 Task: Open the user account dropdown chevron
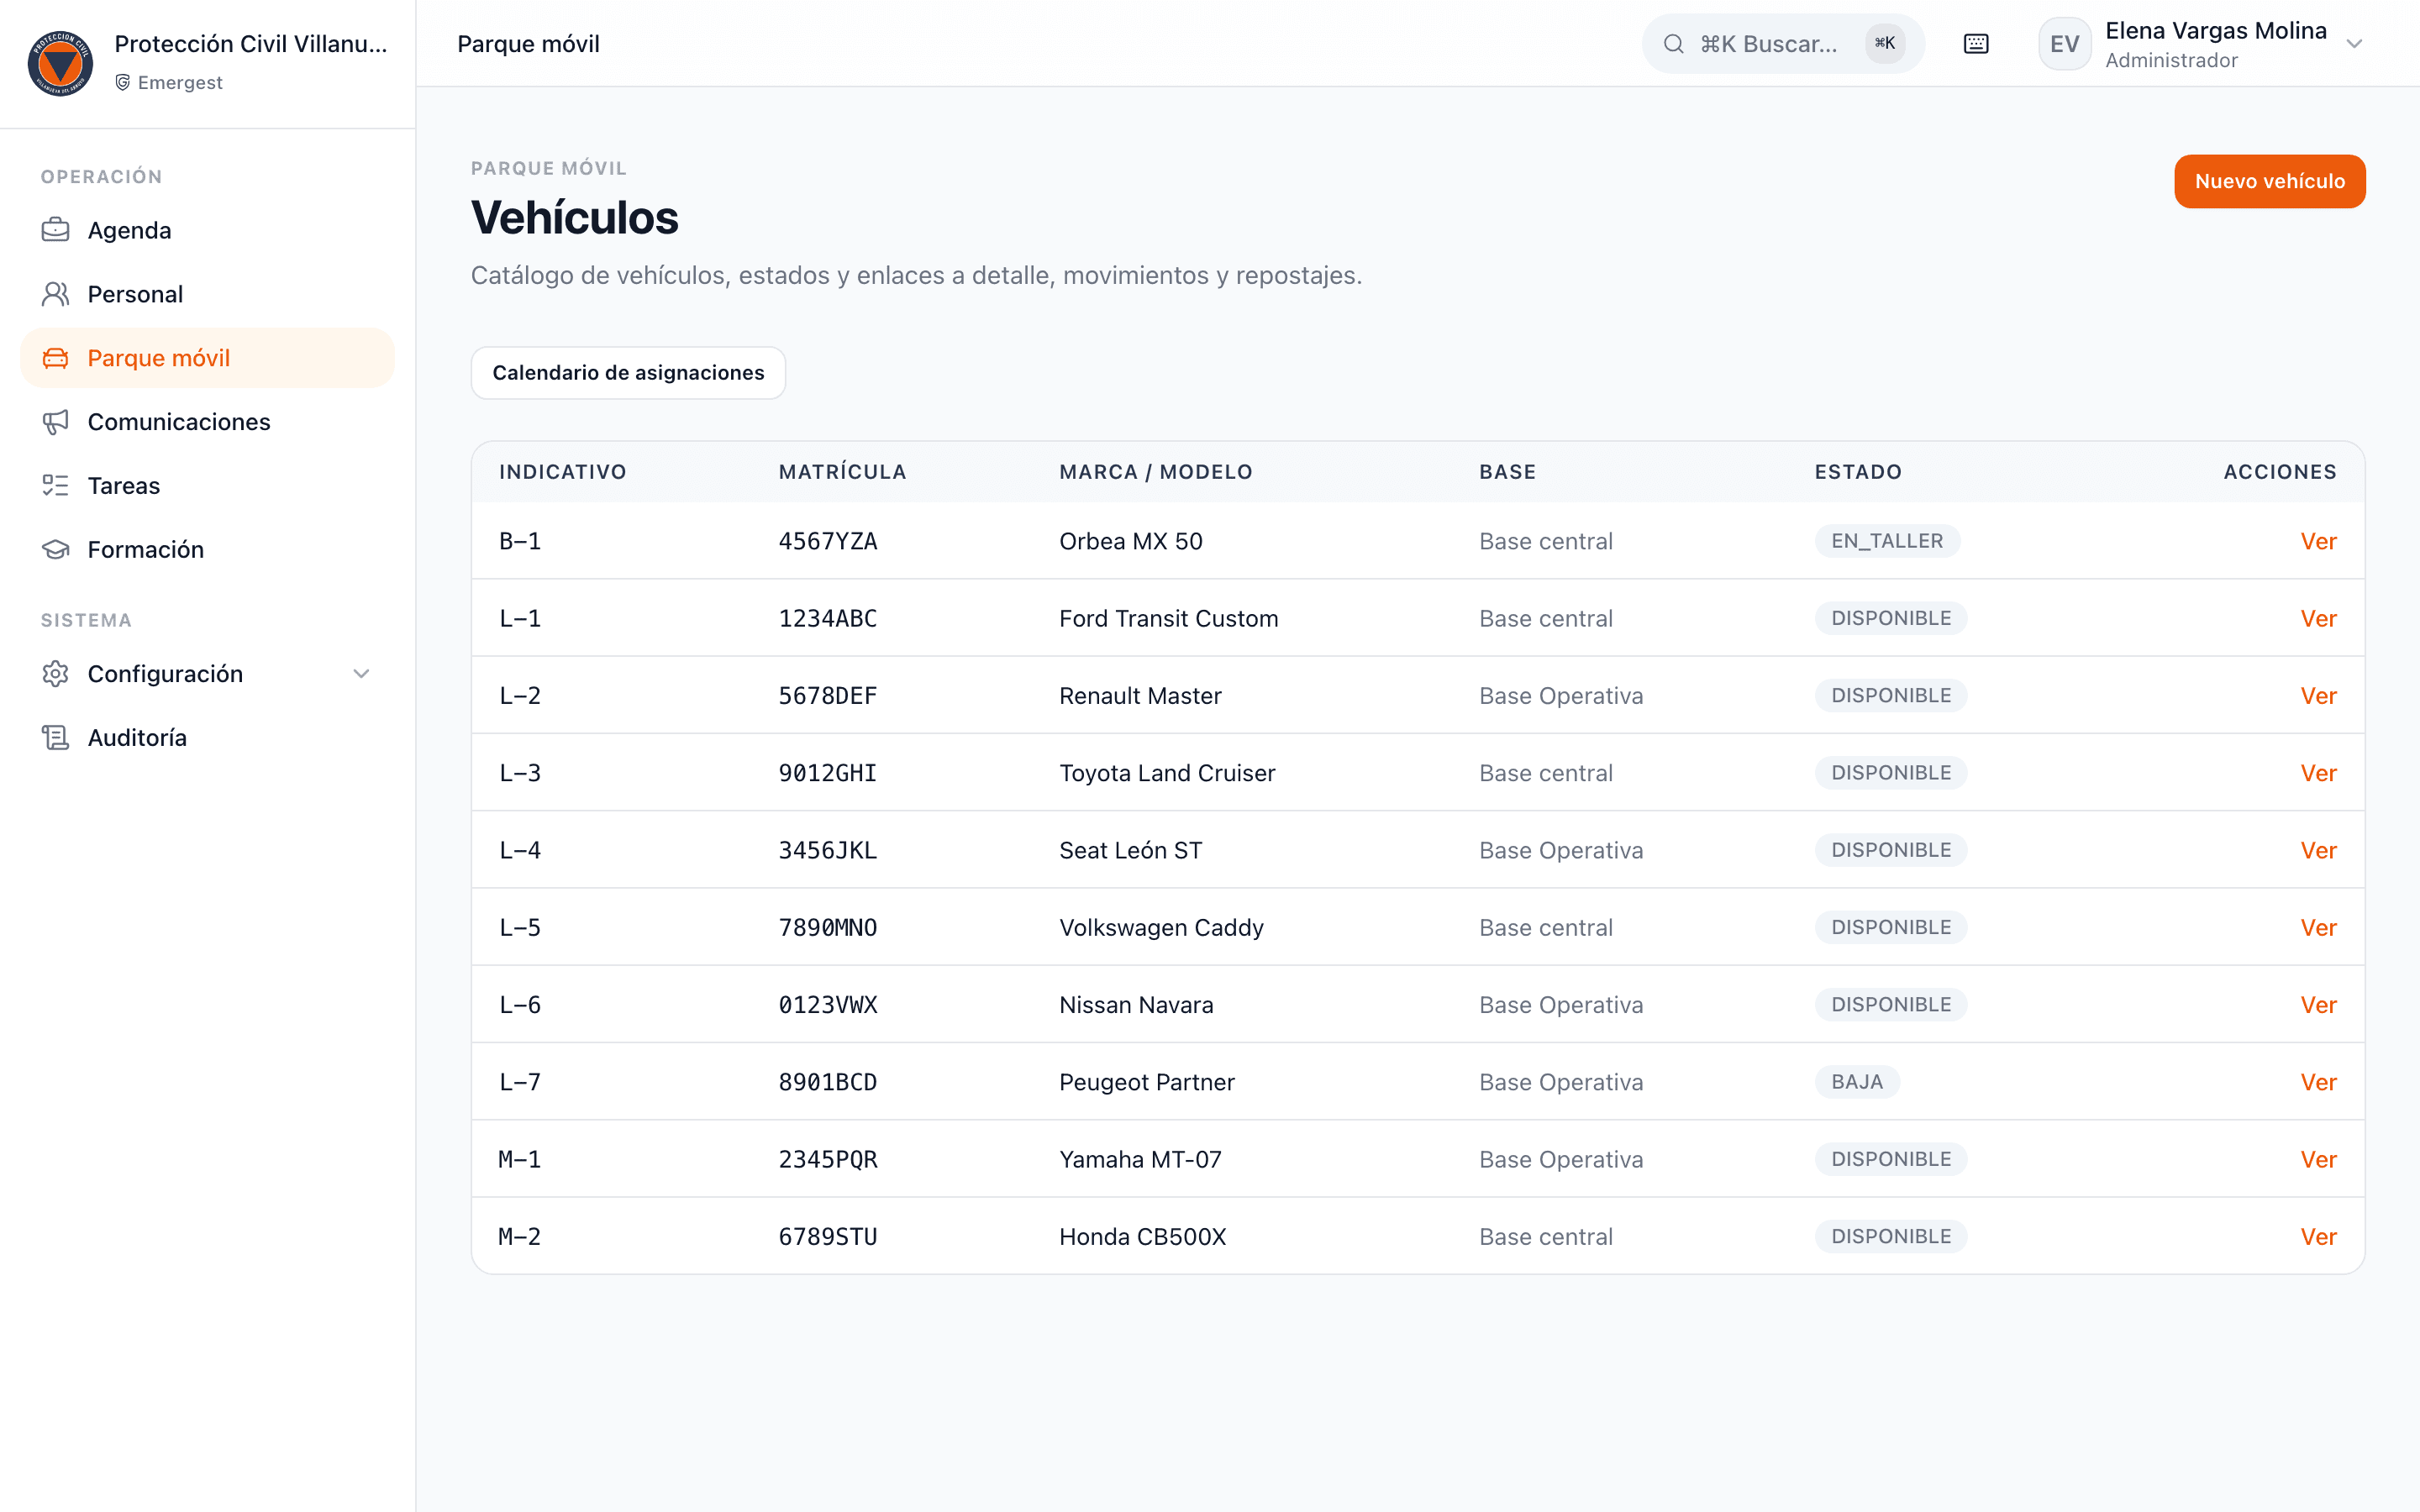click(x=2355, y=44)
